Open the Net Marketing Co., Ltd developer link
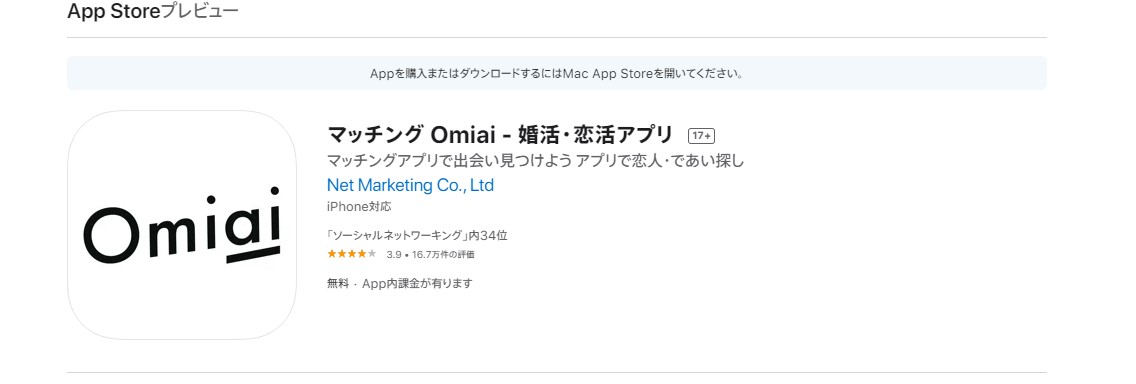This screenshot has height=384, width=1136. (x=410, y=185)
